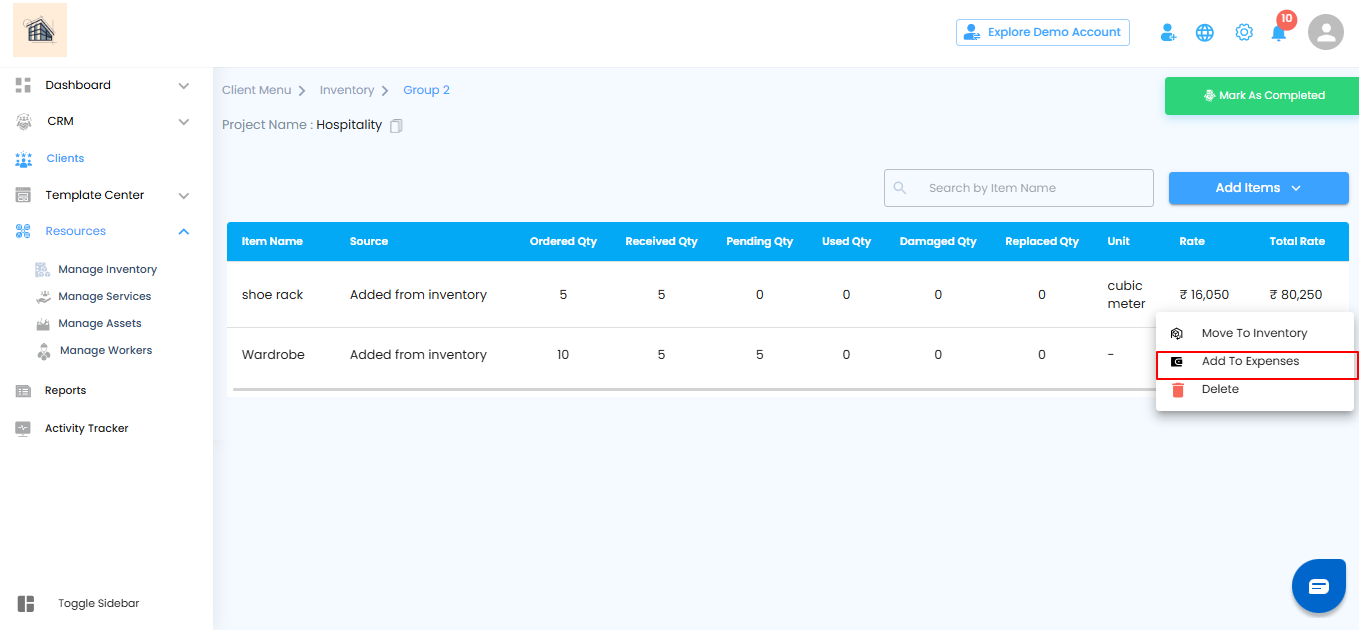Click the cubic meter unit cell
The height and width of the screenshot is (630, 1359).
pyautogui.click(x=1127, y=295)
